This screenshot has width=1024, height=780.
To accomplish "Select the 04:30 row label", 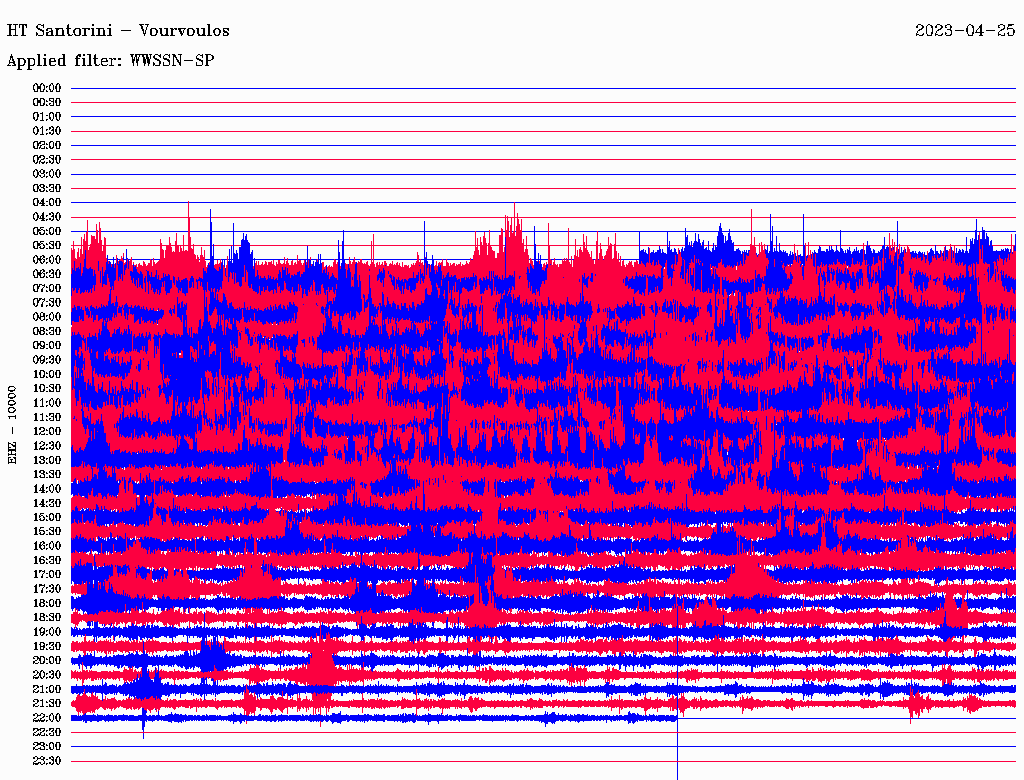I will pyautogui.click(x=47, y=217).
